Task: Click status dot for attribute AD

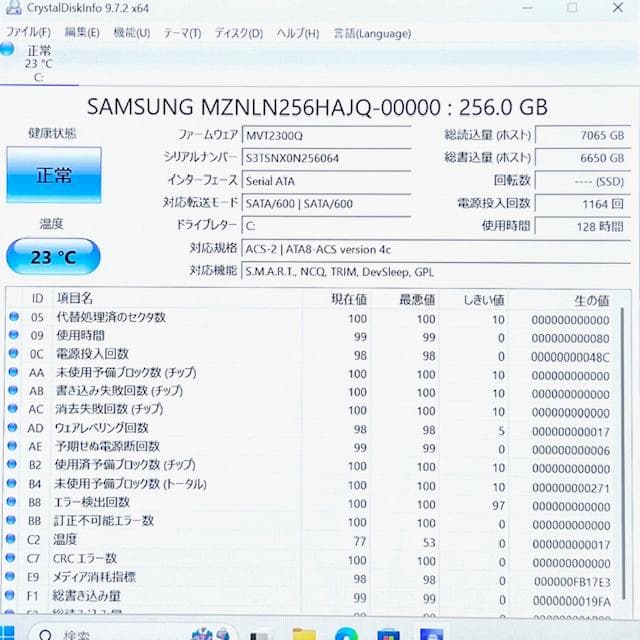Action: tap(12, 427)
